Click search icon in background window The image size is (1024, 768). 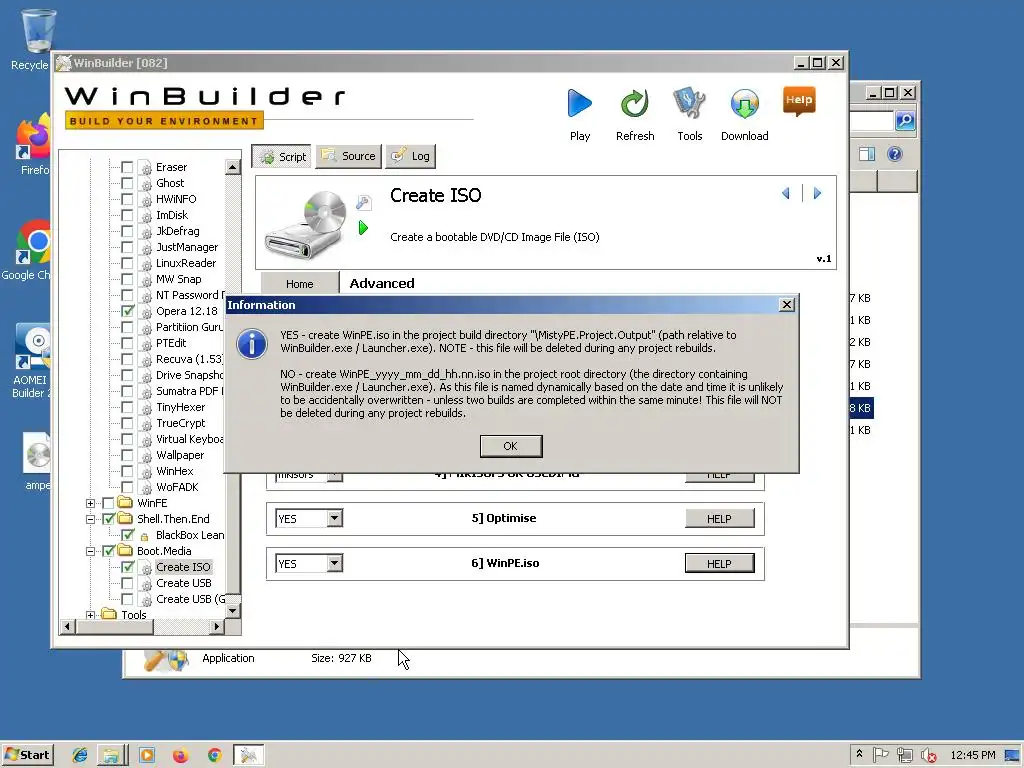pyautogui.click(x=904, y=121)
